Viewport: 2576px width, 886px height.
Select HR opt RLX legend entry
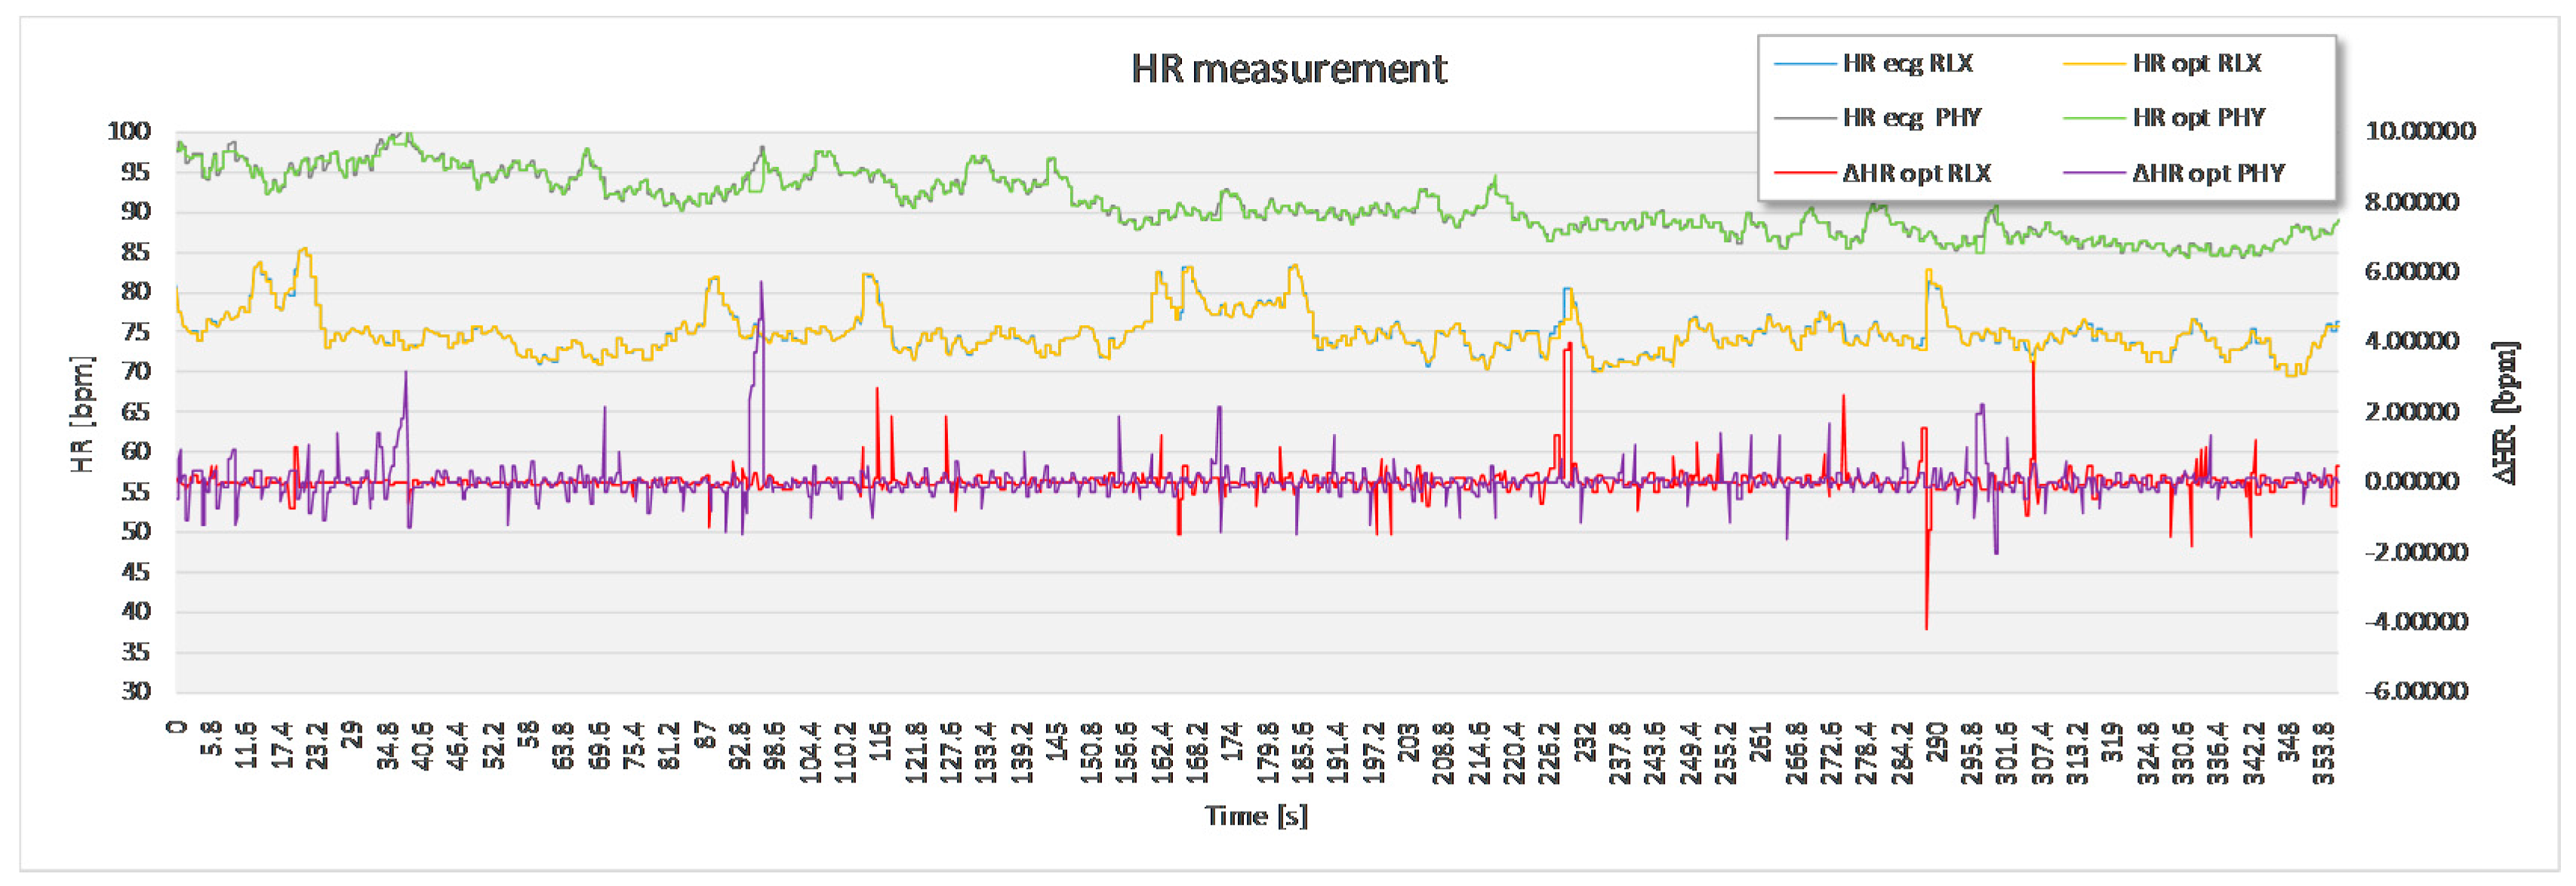(x=2196, y=63)
